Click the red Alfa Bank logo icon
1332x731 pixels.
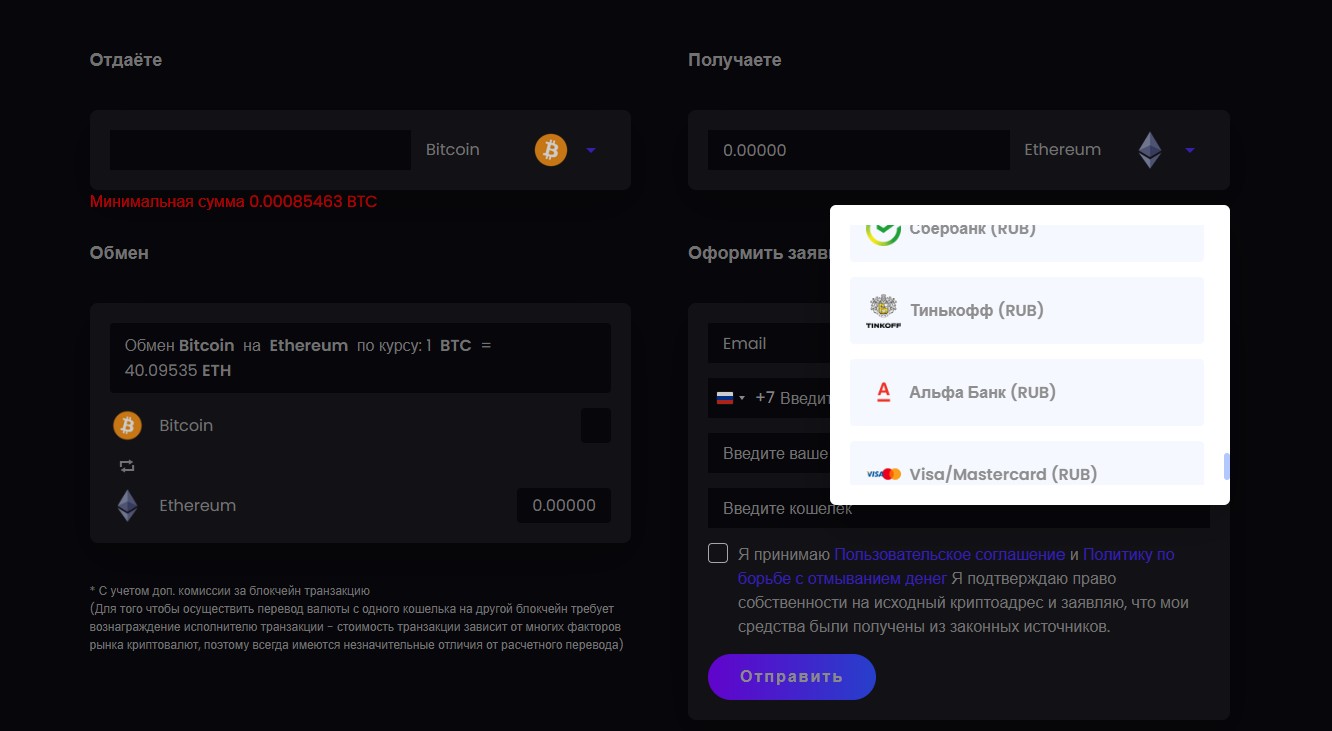883,392
